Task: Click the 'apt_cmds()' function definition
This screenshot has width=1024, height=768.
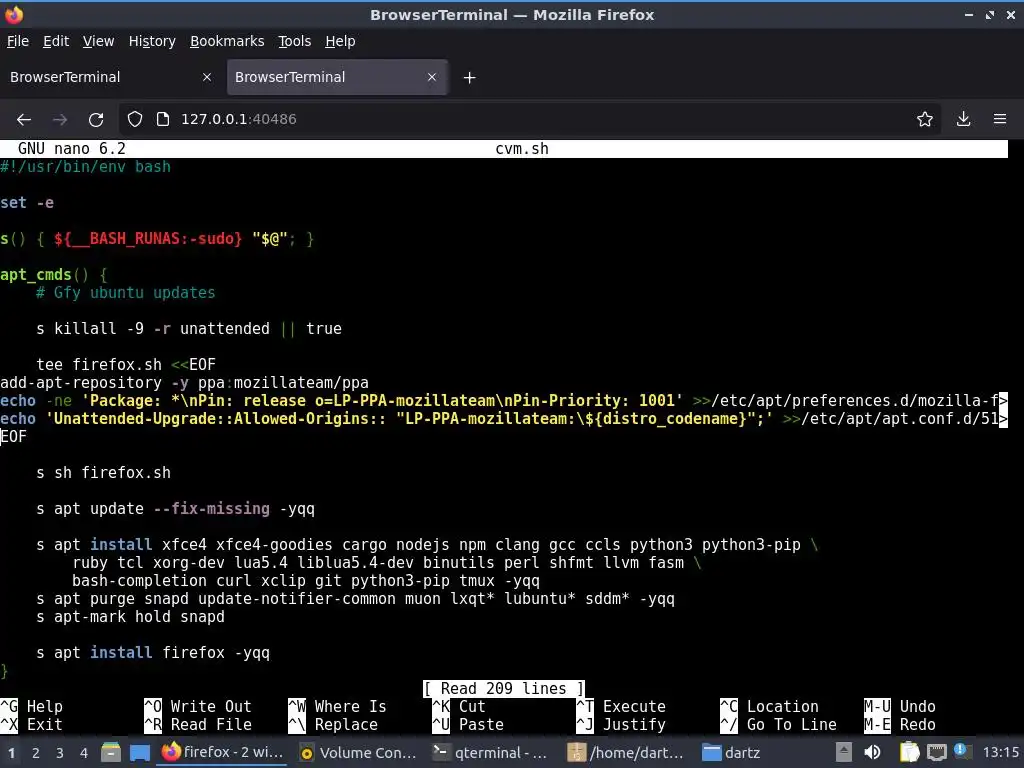Action: pos(54,275)
